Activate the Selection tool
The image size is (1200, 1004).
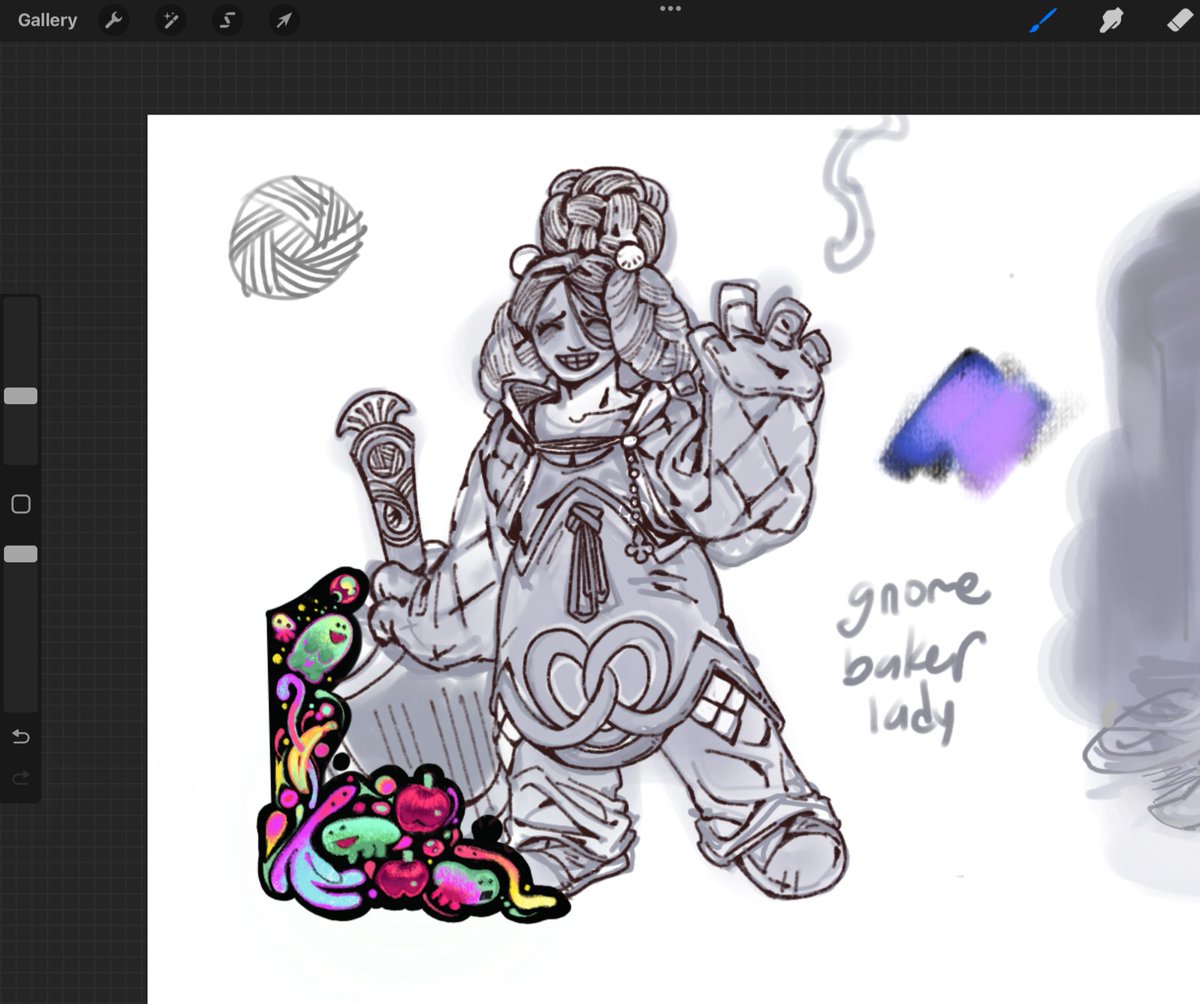pyautogui.click(x=227, y=20)
